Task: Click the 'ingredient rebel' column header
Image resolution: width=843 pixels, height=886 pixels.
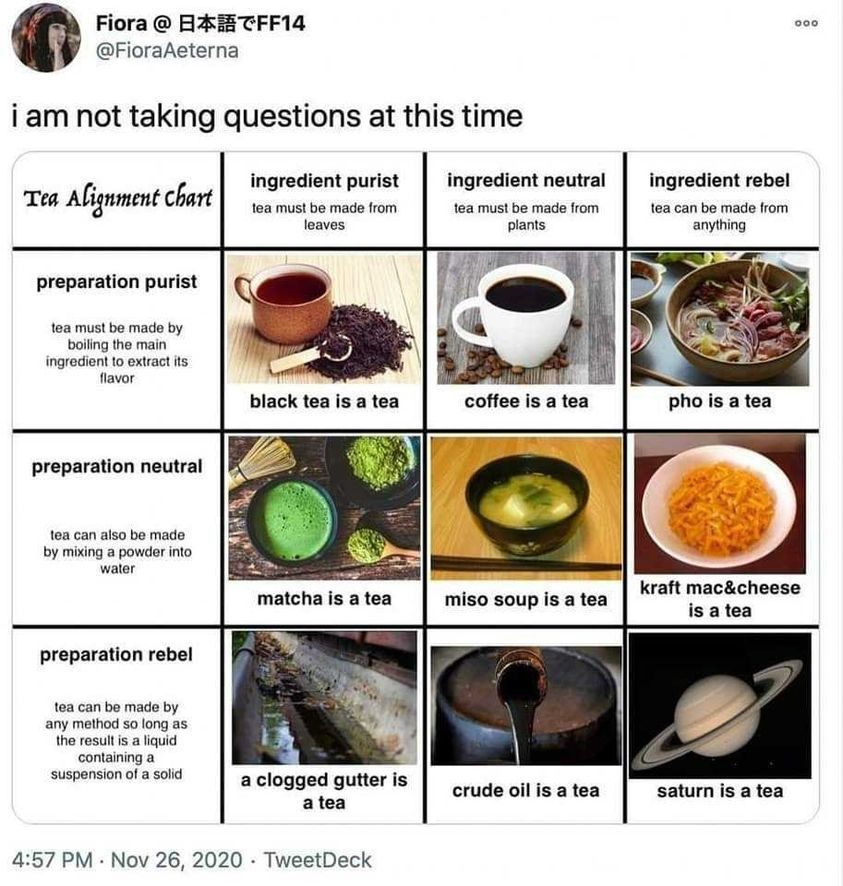Action: (719, 180)
